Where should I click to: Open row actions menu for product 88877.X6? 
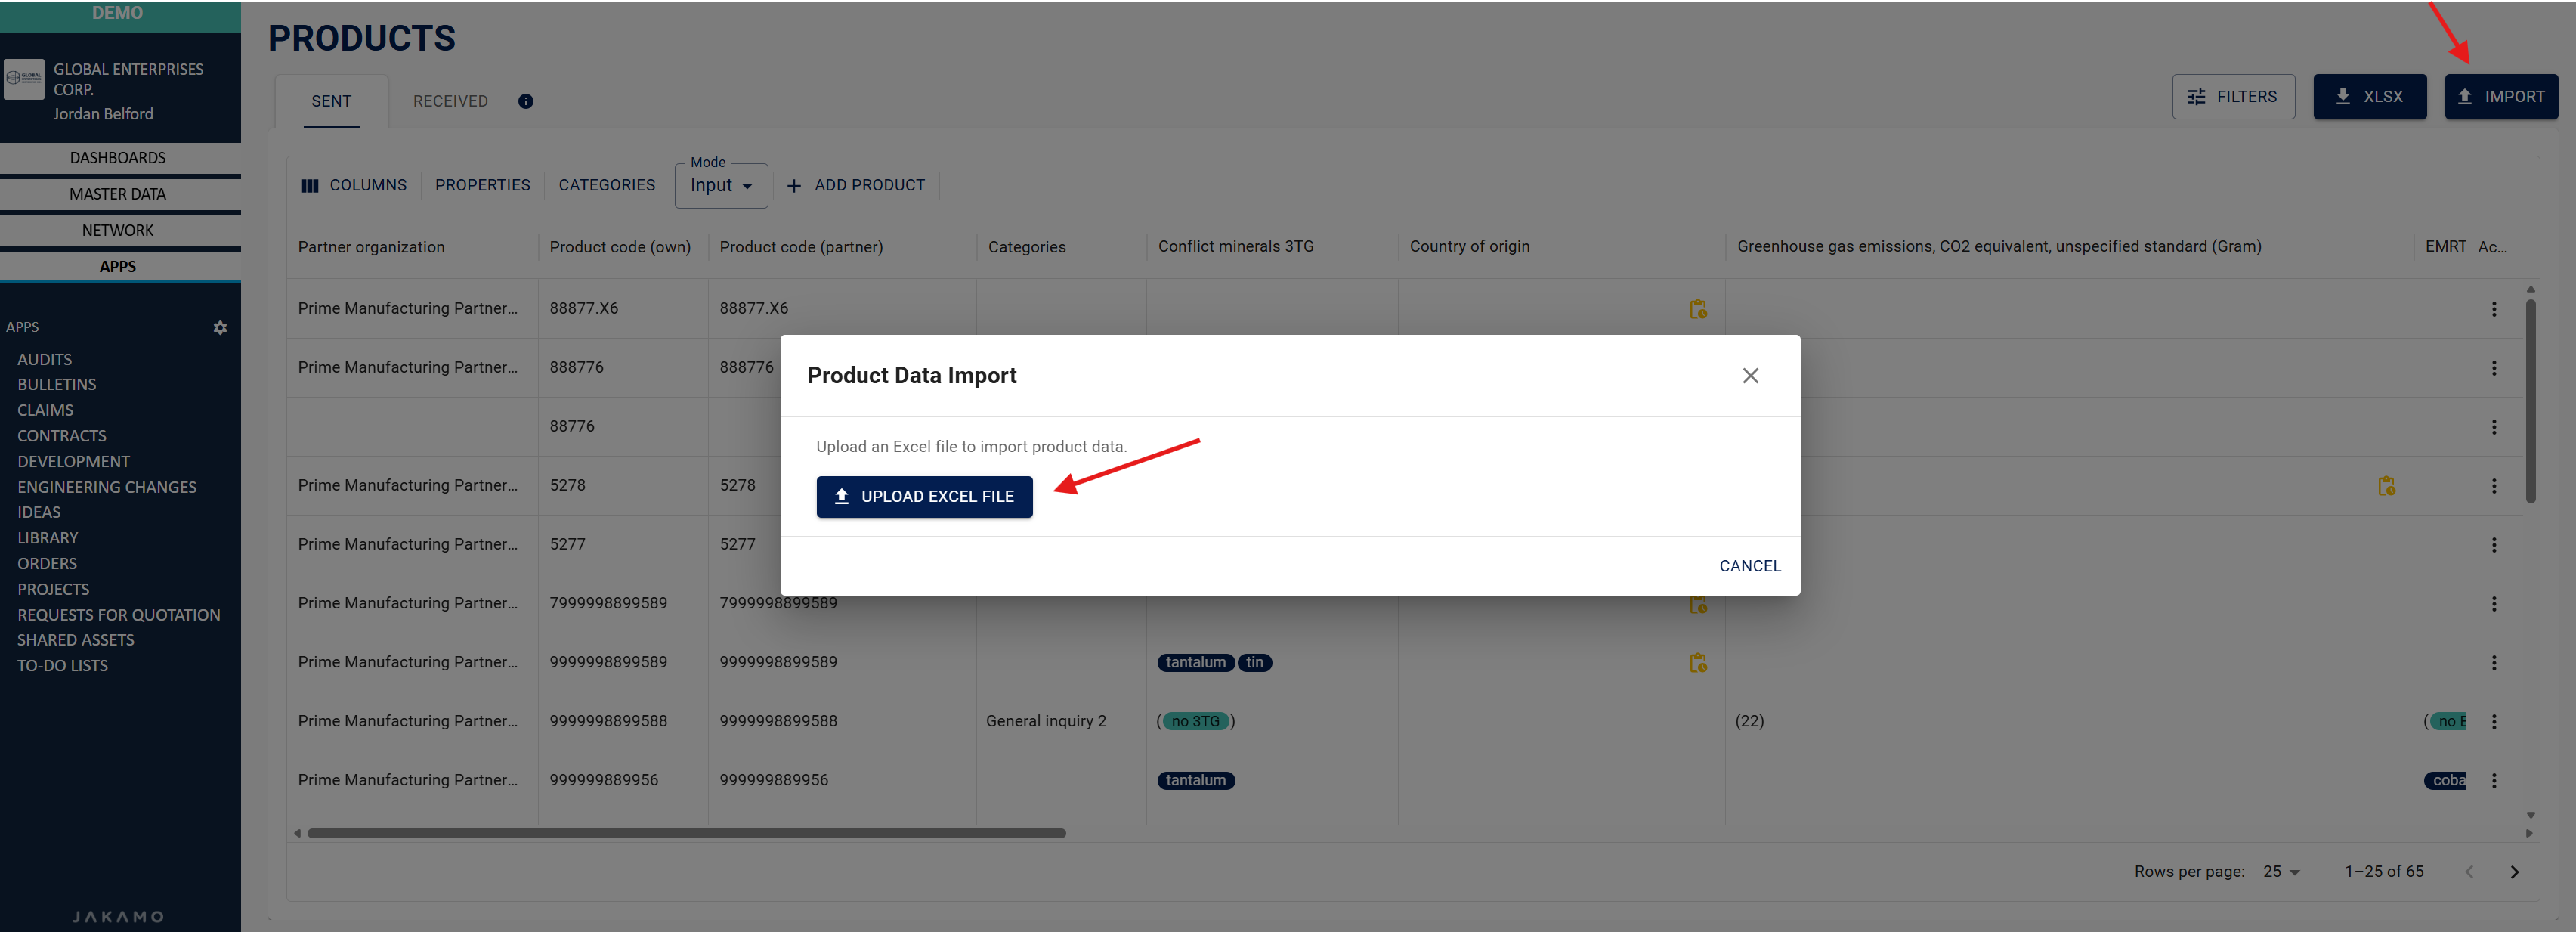pyautogui.click(x=2493, y=309)
